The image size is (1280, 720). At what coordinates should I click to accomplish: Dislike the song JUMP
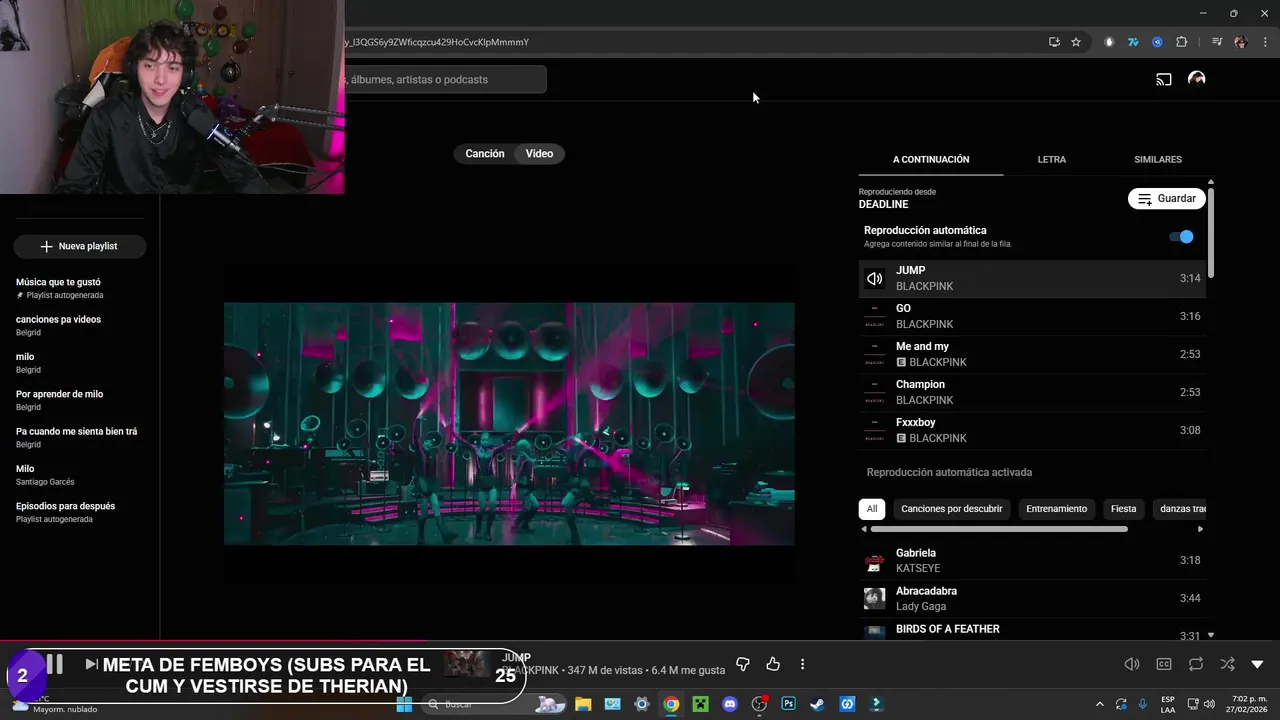(x=743, y=664)
